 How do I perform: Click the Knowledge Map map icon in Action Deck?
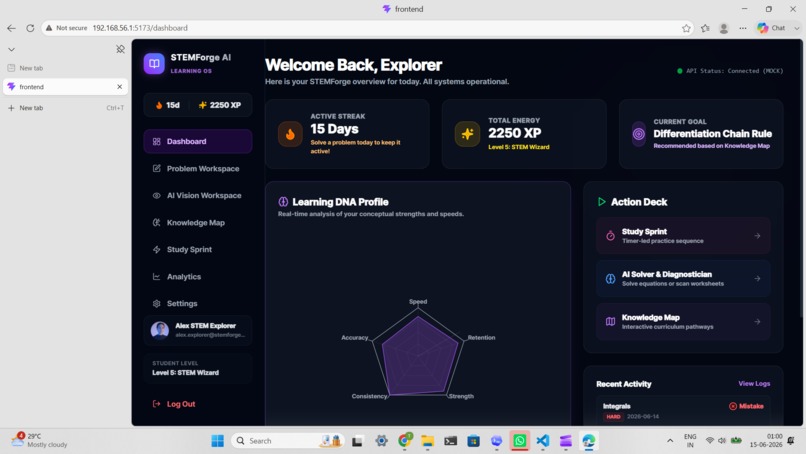point(610,321)
